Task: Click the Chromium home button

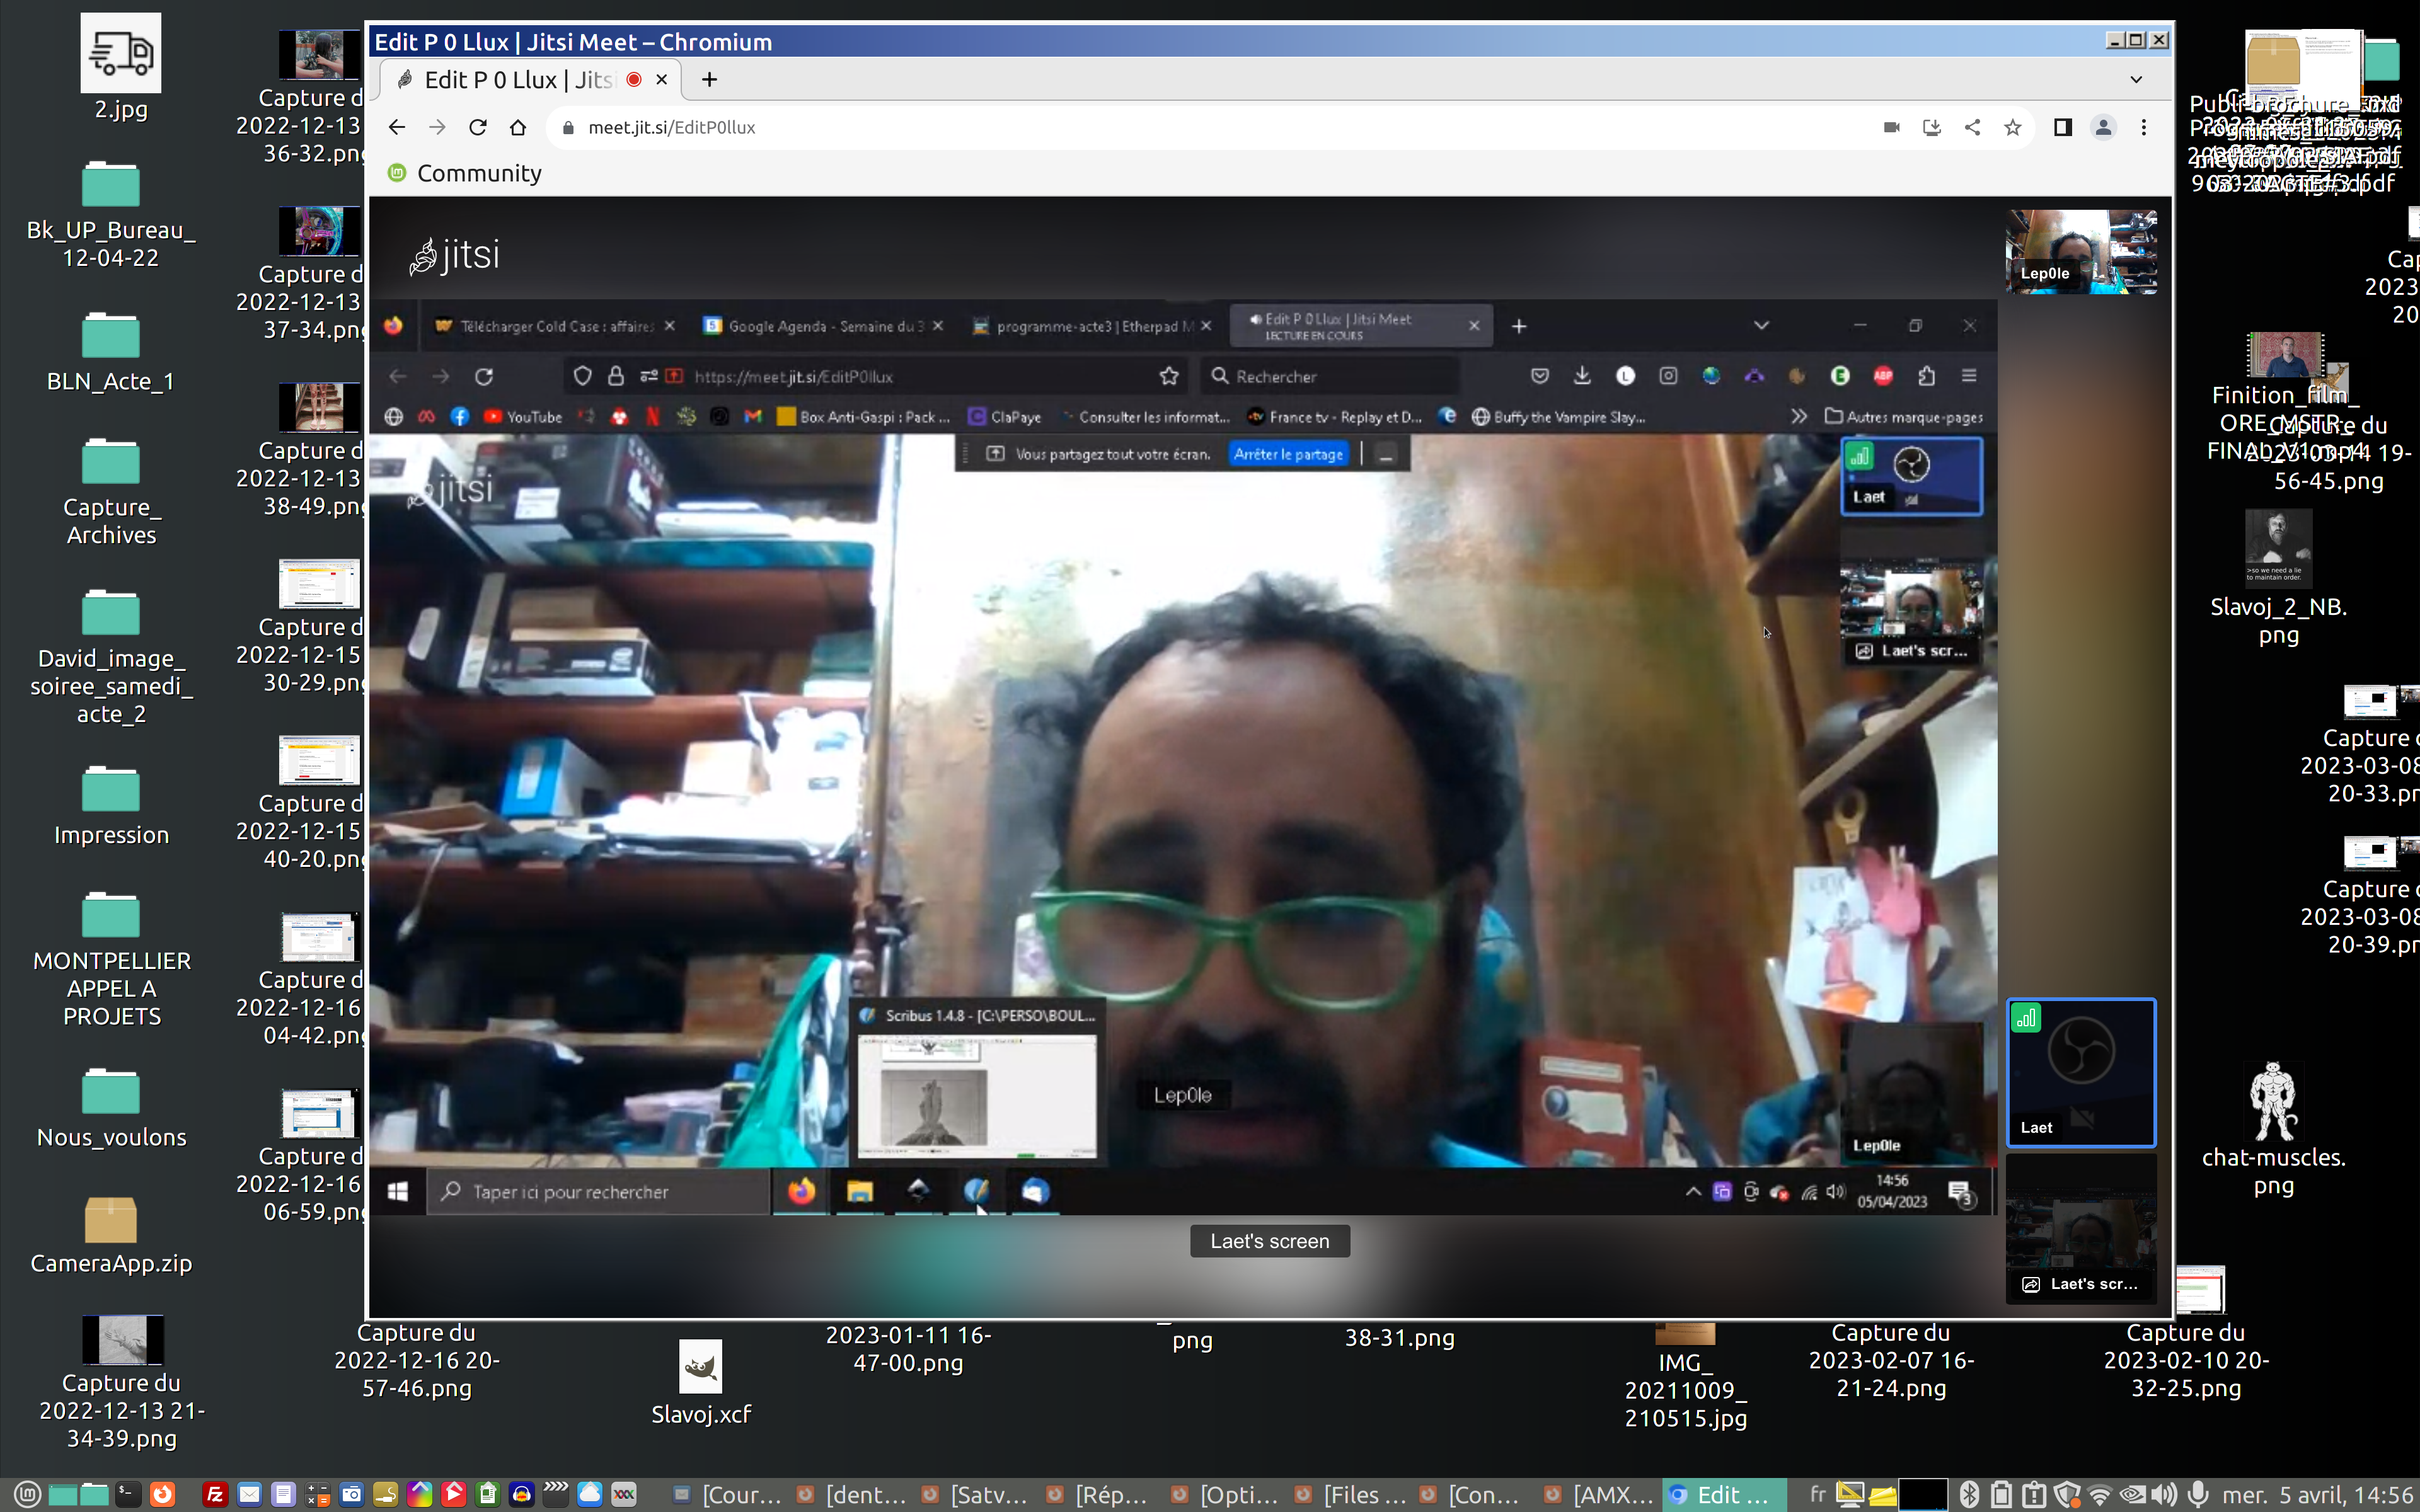Action: coord(518,127)
